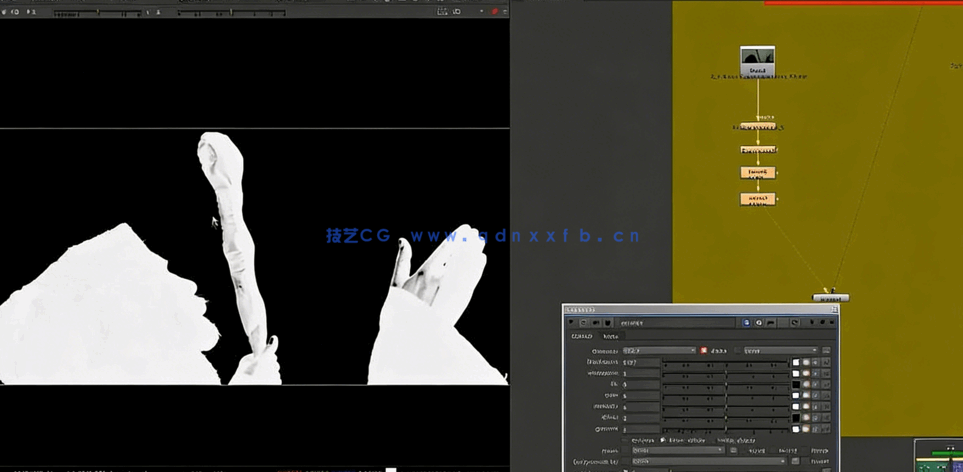Image resolution: width=963 pixels, height=472 pixels.
Task: Toggle the white clamp checkbox
Action: [x=662, y=440]
